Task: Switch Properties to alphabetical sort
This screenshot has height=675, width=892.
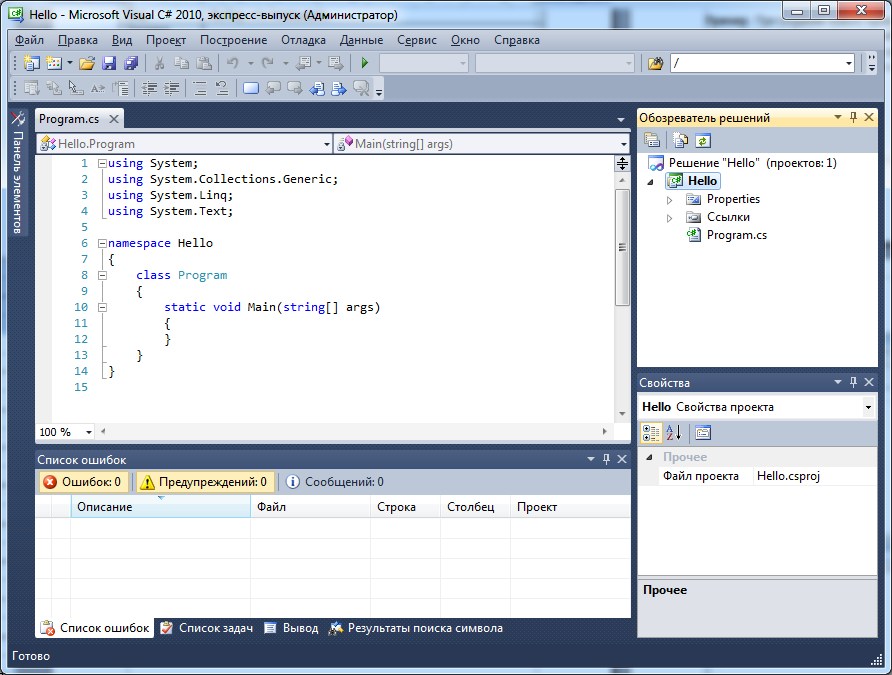Action: tap(674, 433)
